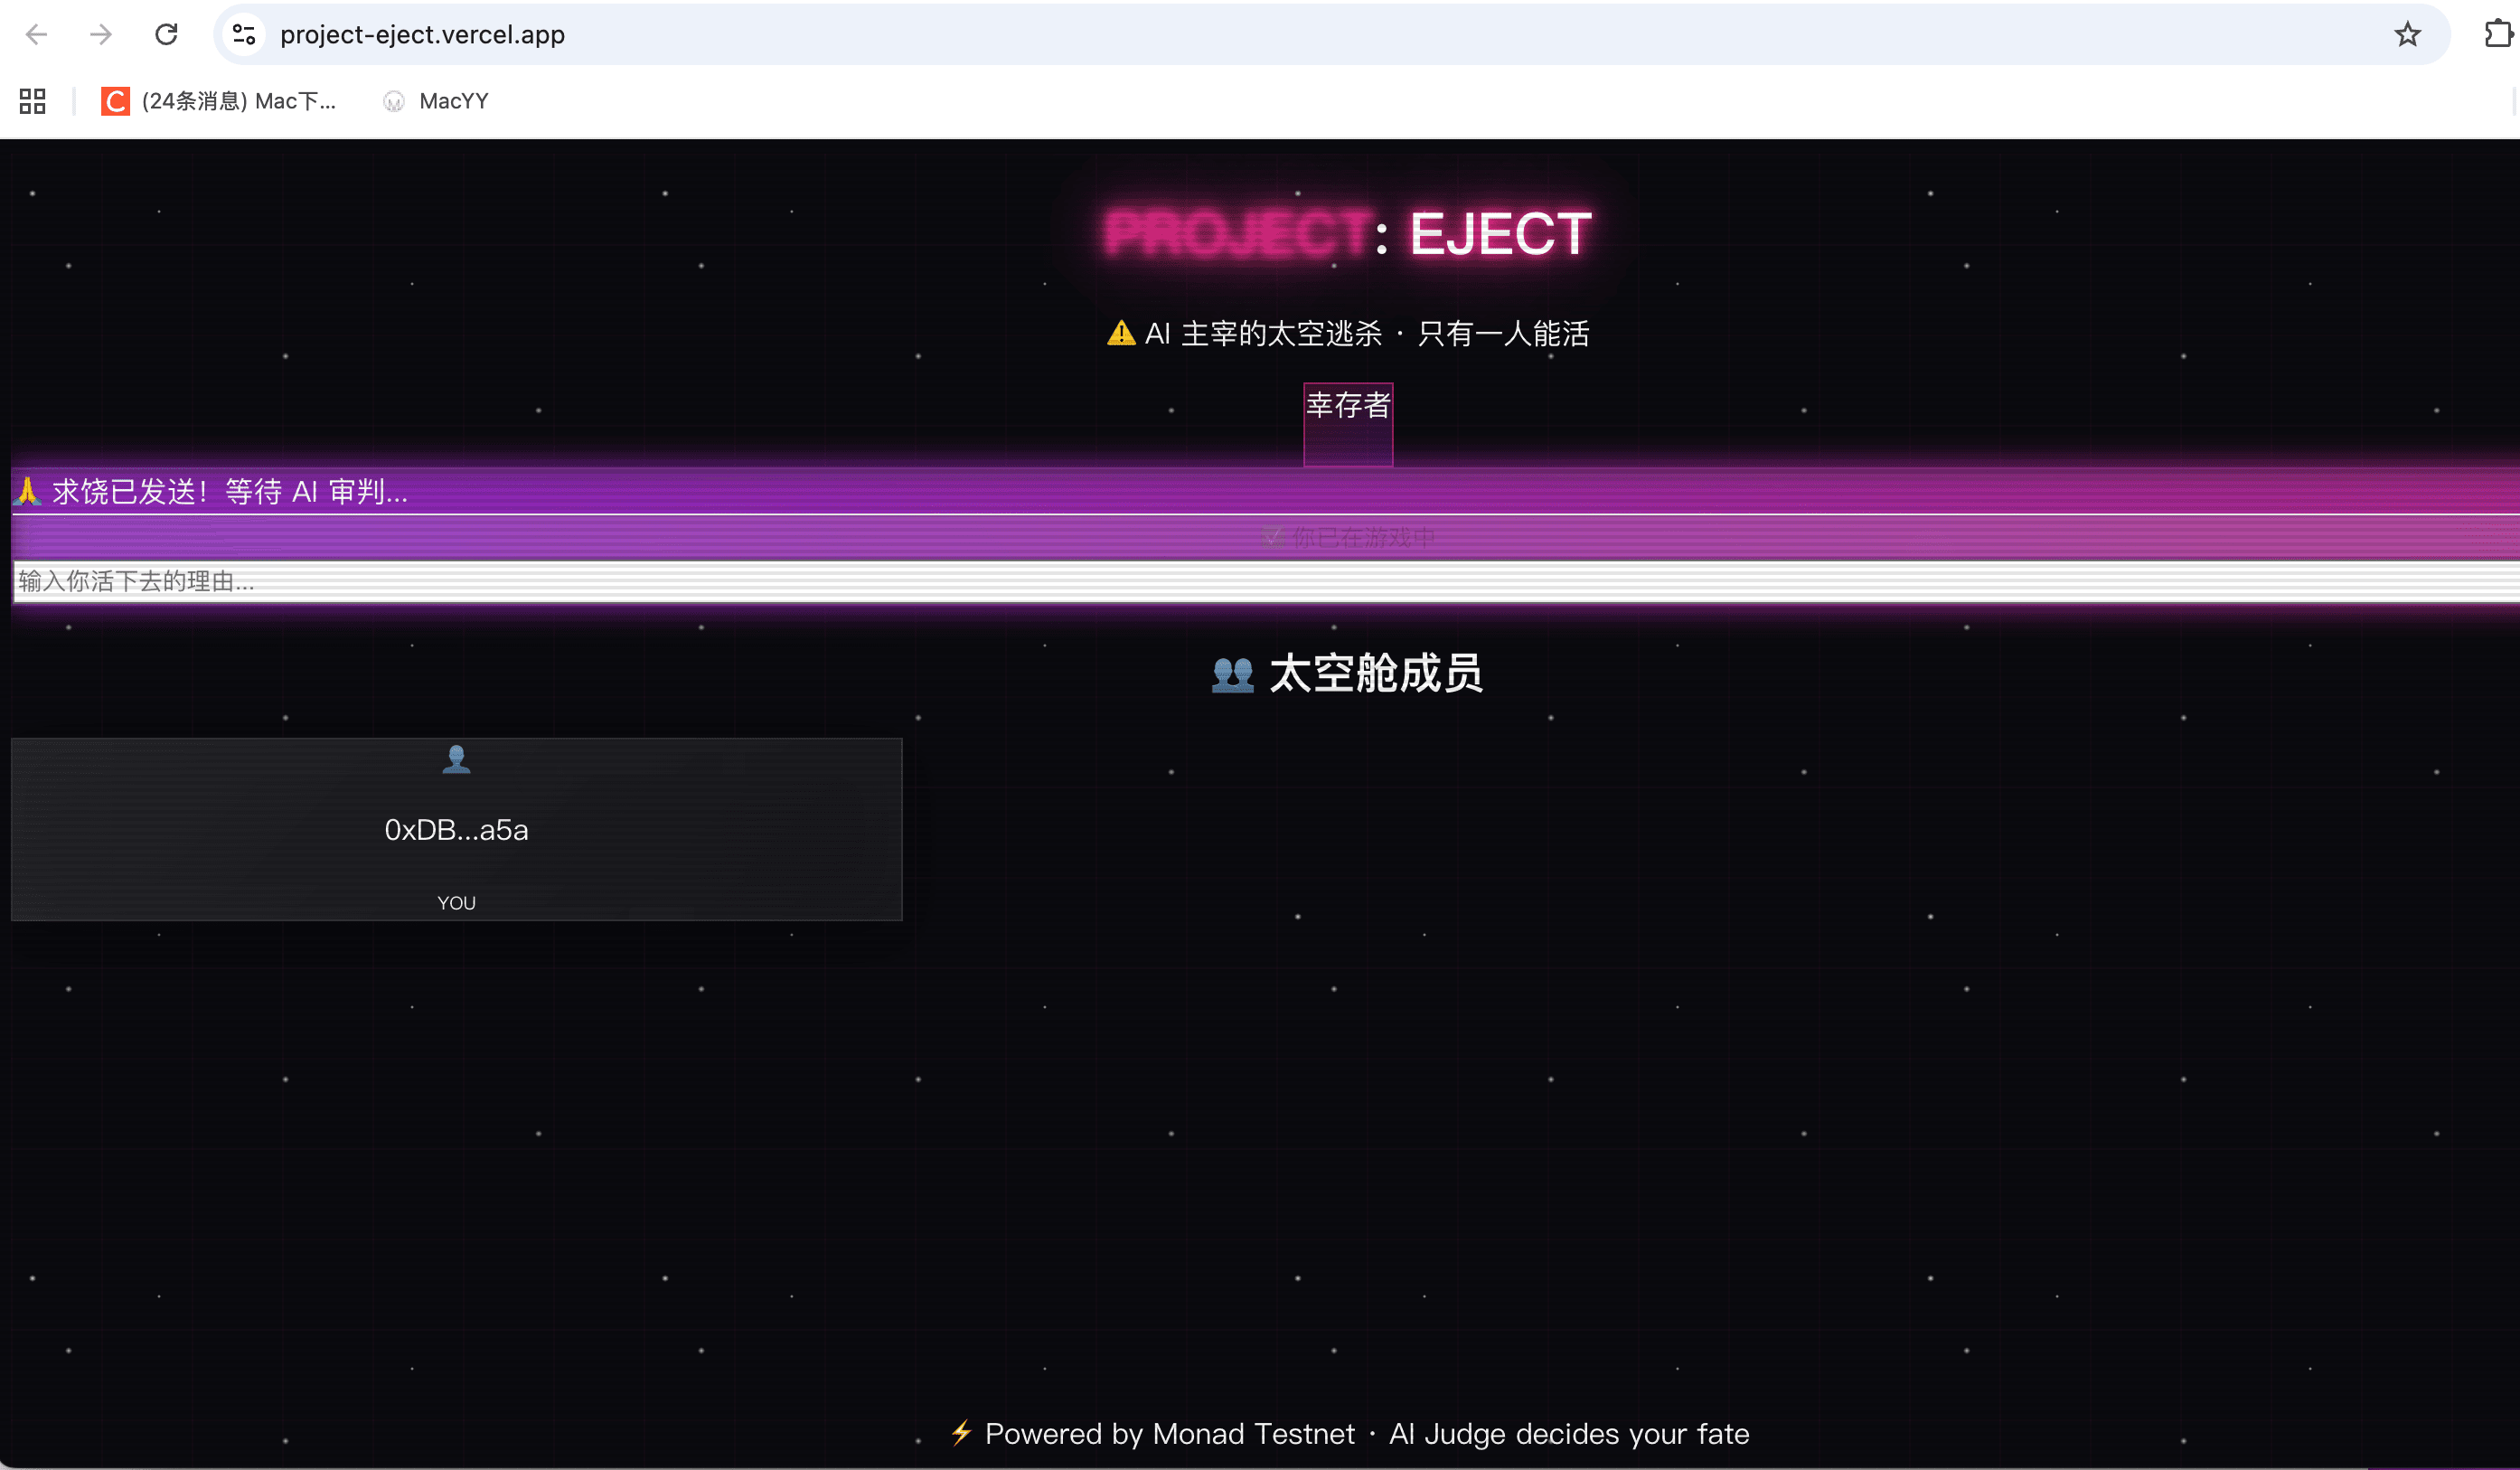Click the browser back arrow

[x=36, y=34]
